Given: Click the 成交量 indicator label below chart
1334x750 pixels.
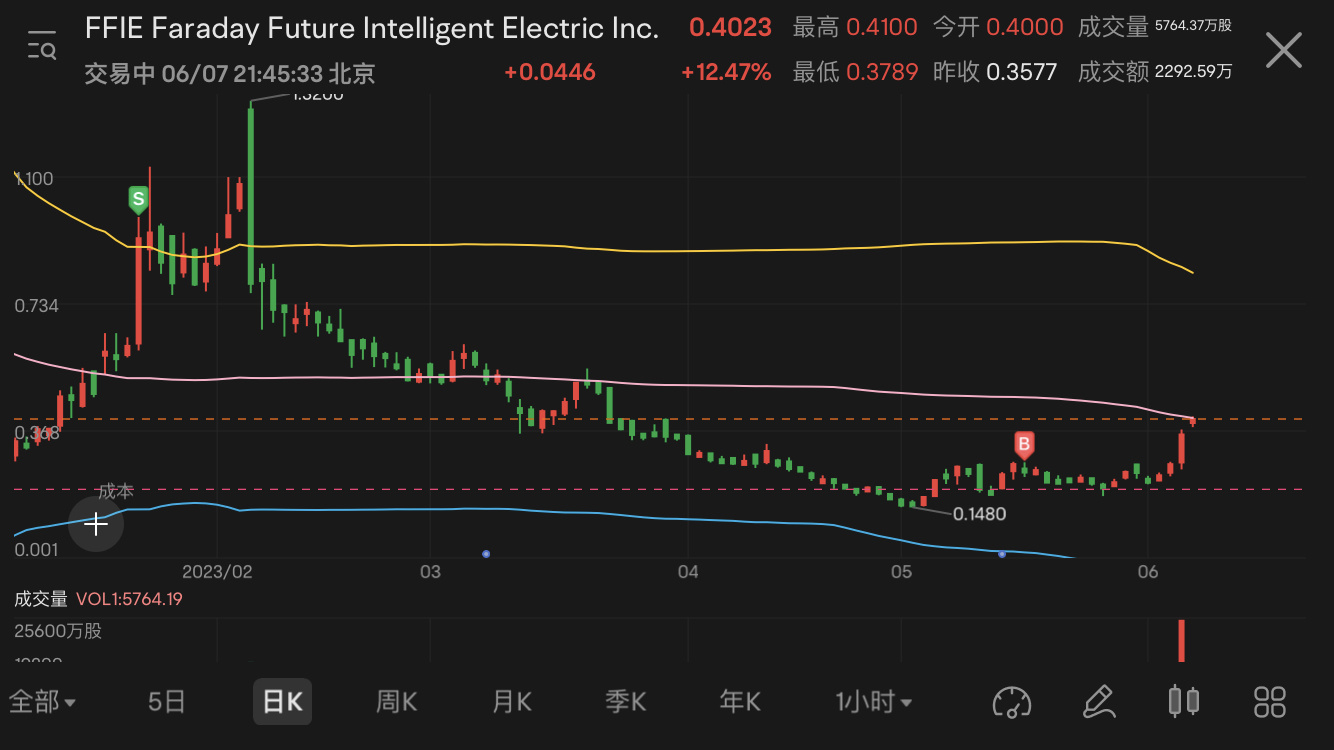Looking at the screenshot, I should click(41, 599).
